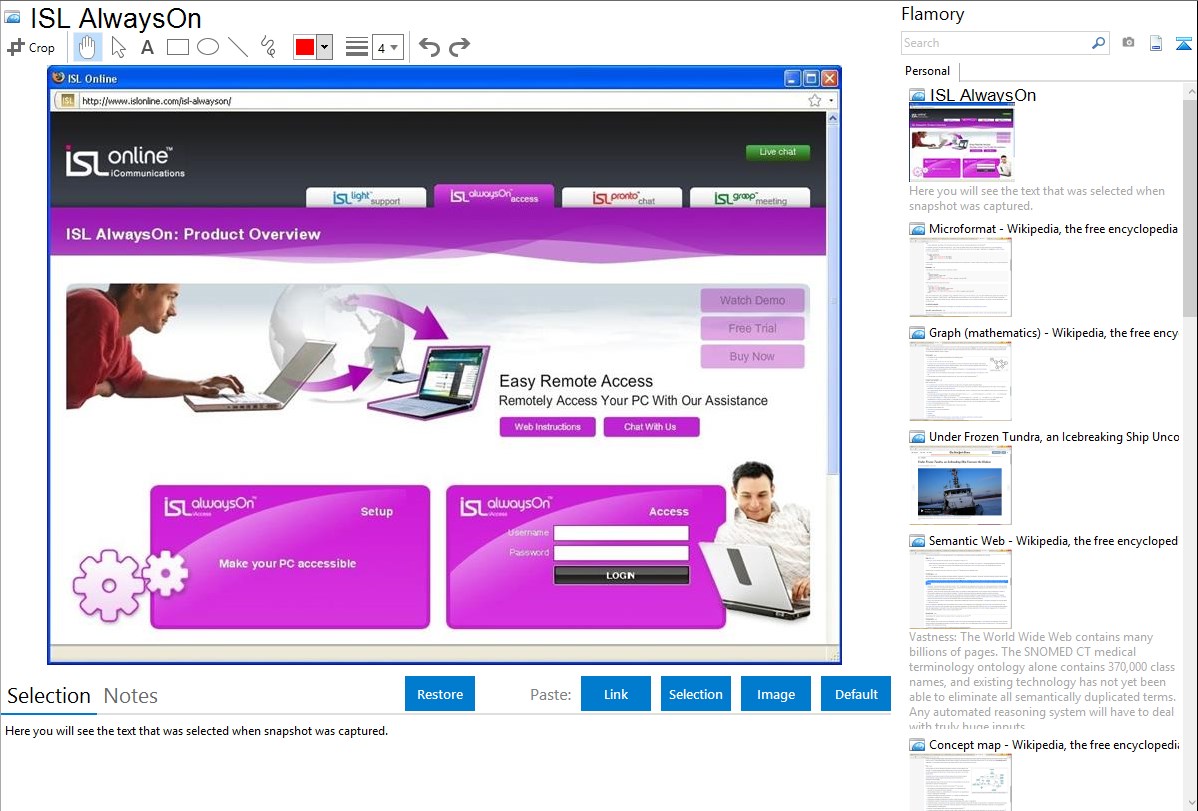Image resolution: width=1198 pixels, height=811 pixels.
Task: Select the Concept map snapshot title
Action: coord(1054,744)
